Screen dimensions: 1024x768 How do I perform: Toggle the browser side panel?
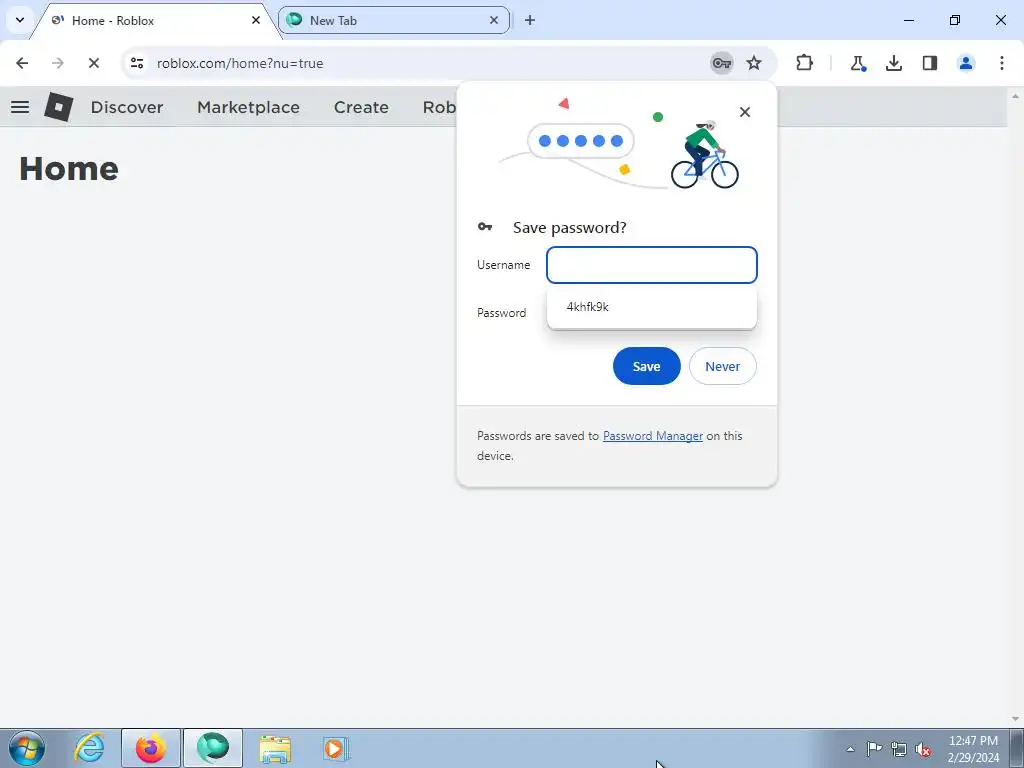coord(930,63)
